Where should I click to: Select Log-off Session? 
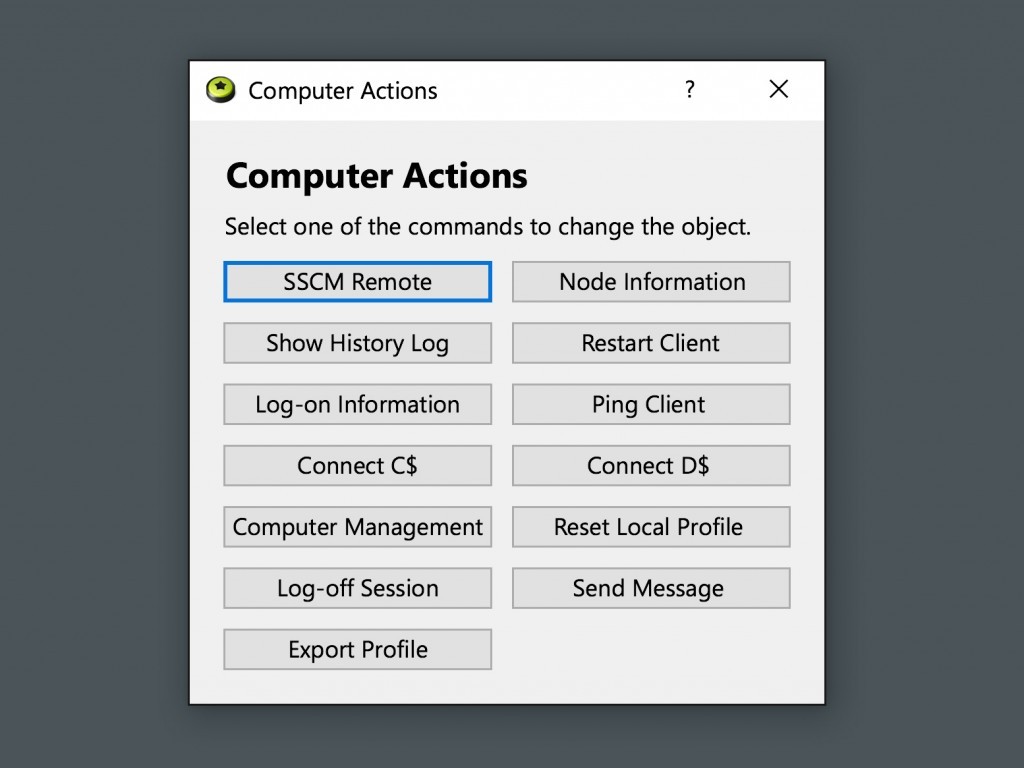357,588
